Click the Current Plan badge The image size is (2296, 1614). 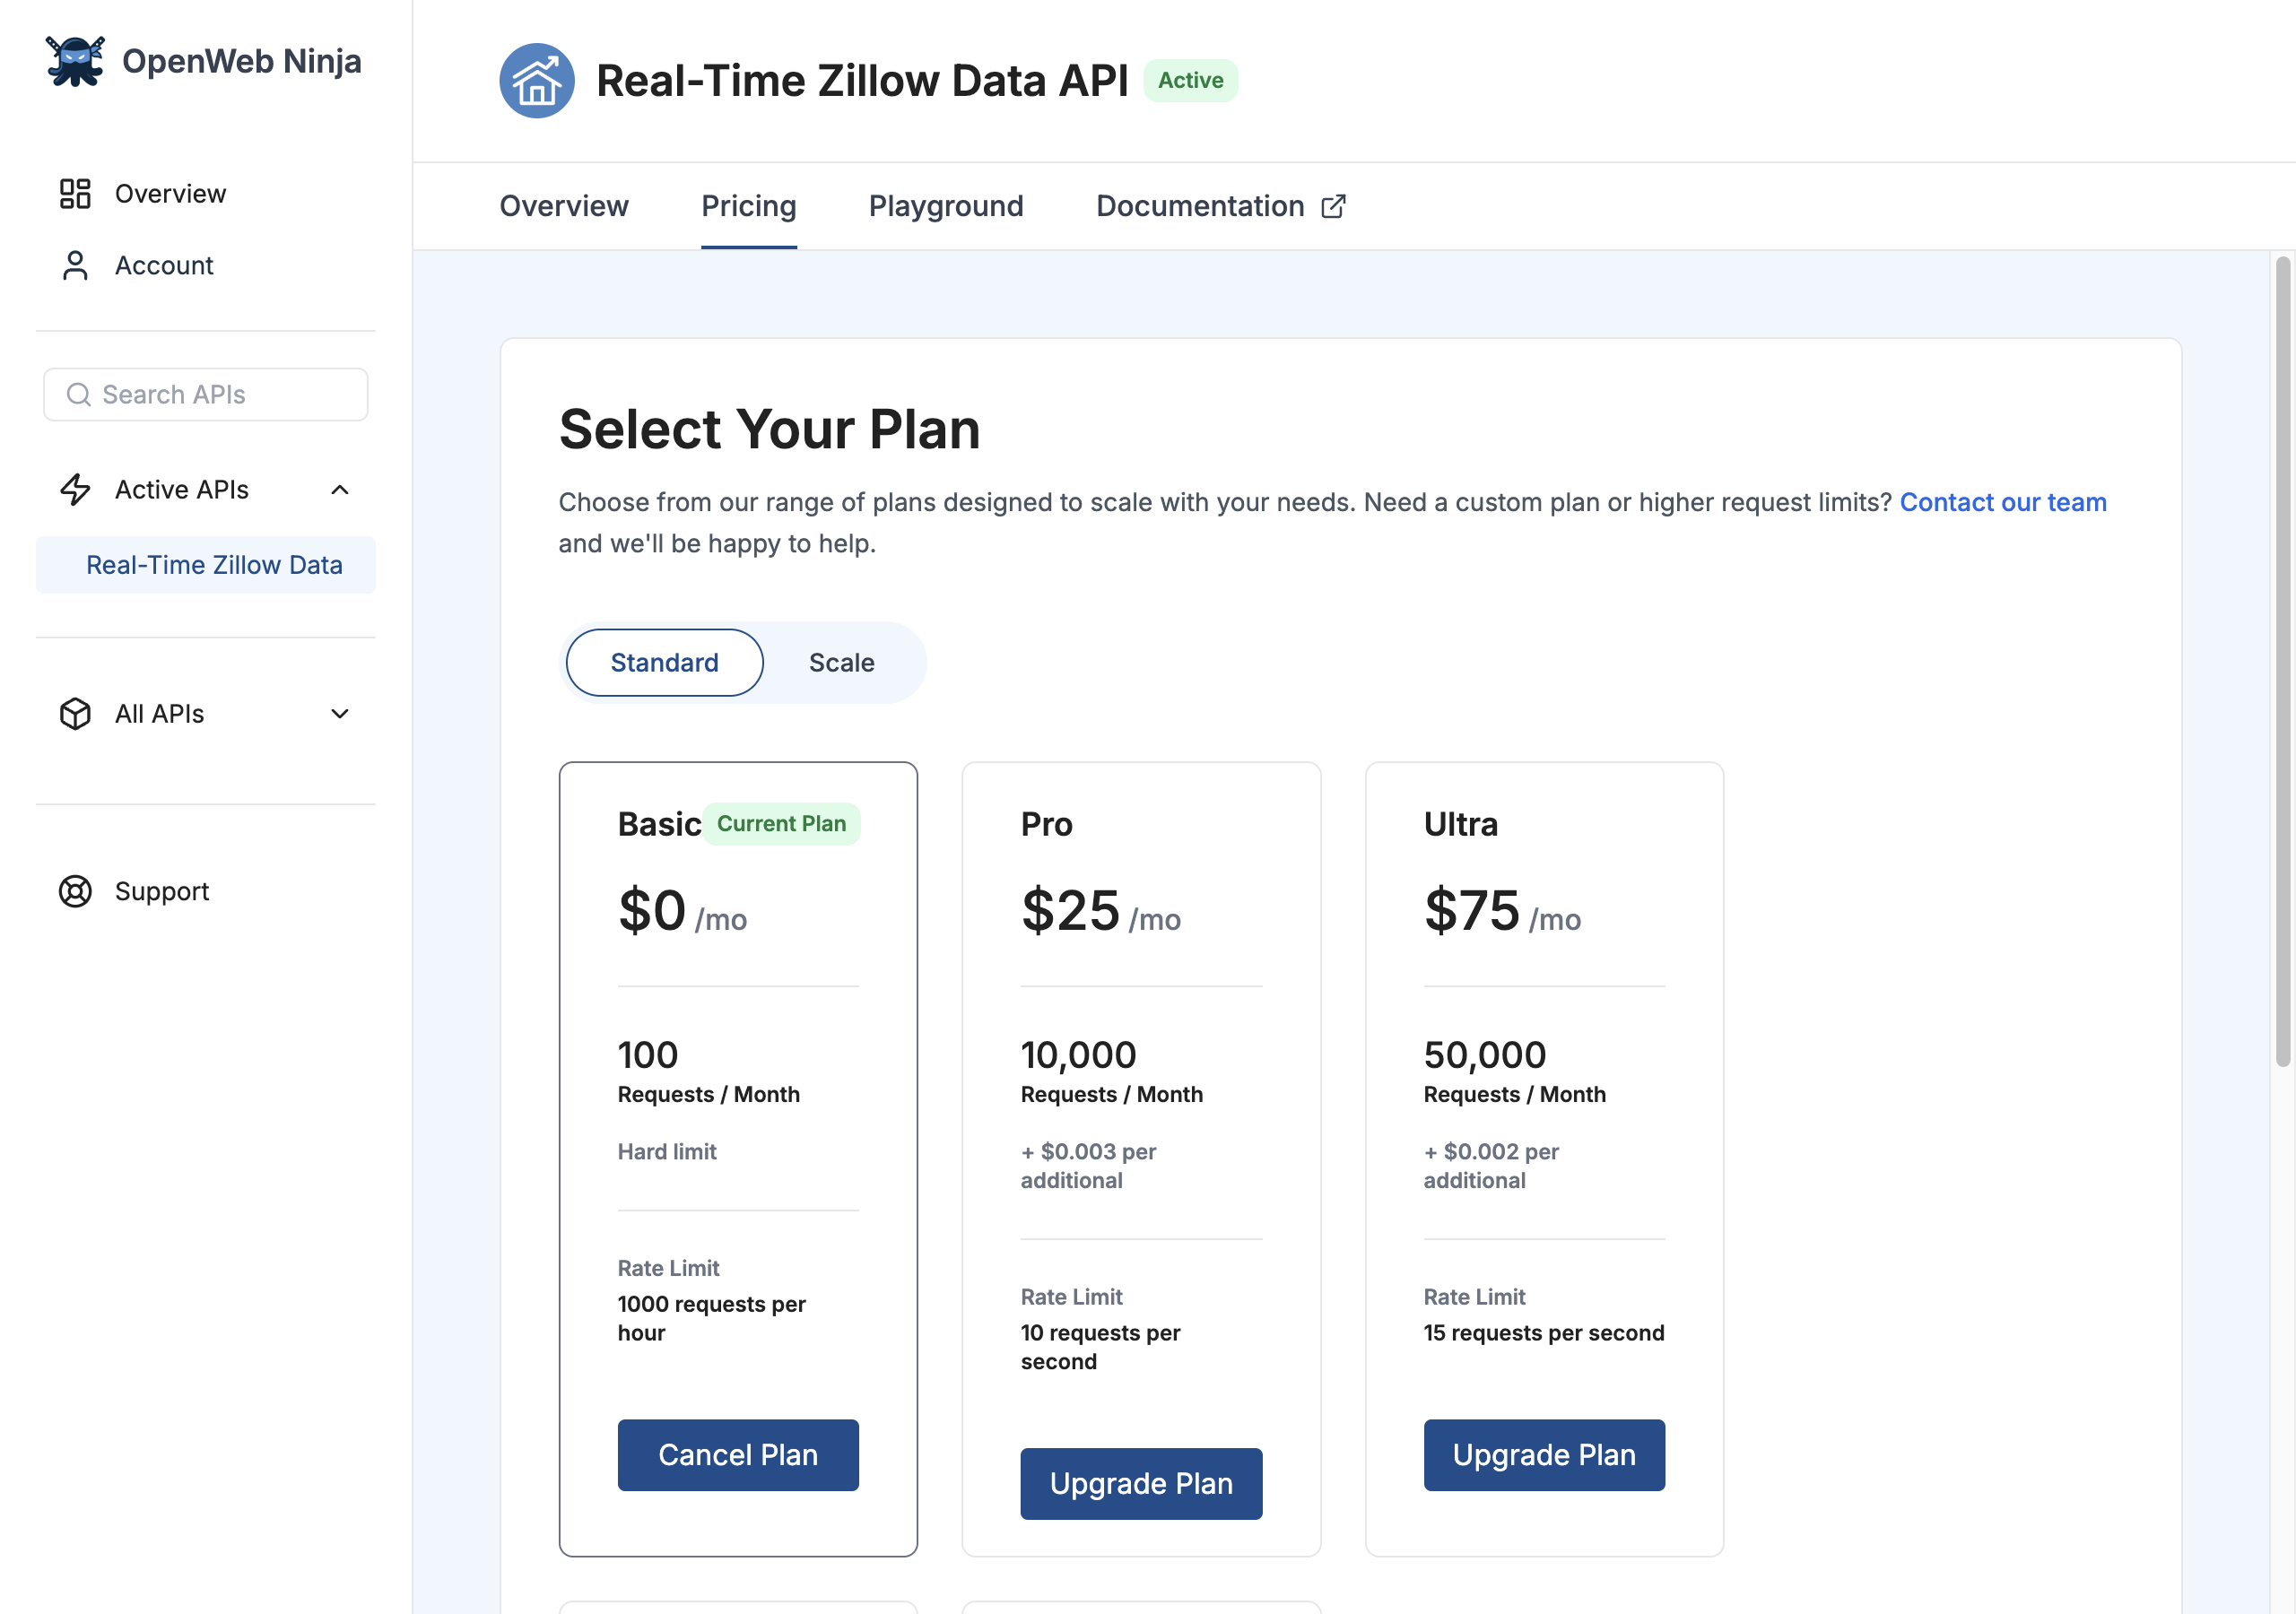click(x=781, y=823)
